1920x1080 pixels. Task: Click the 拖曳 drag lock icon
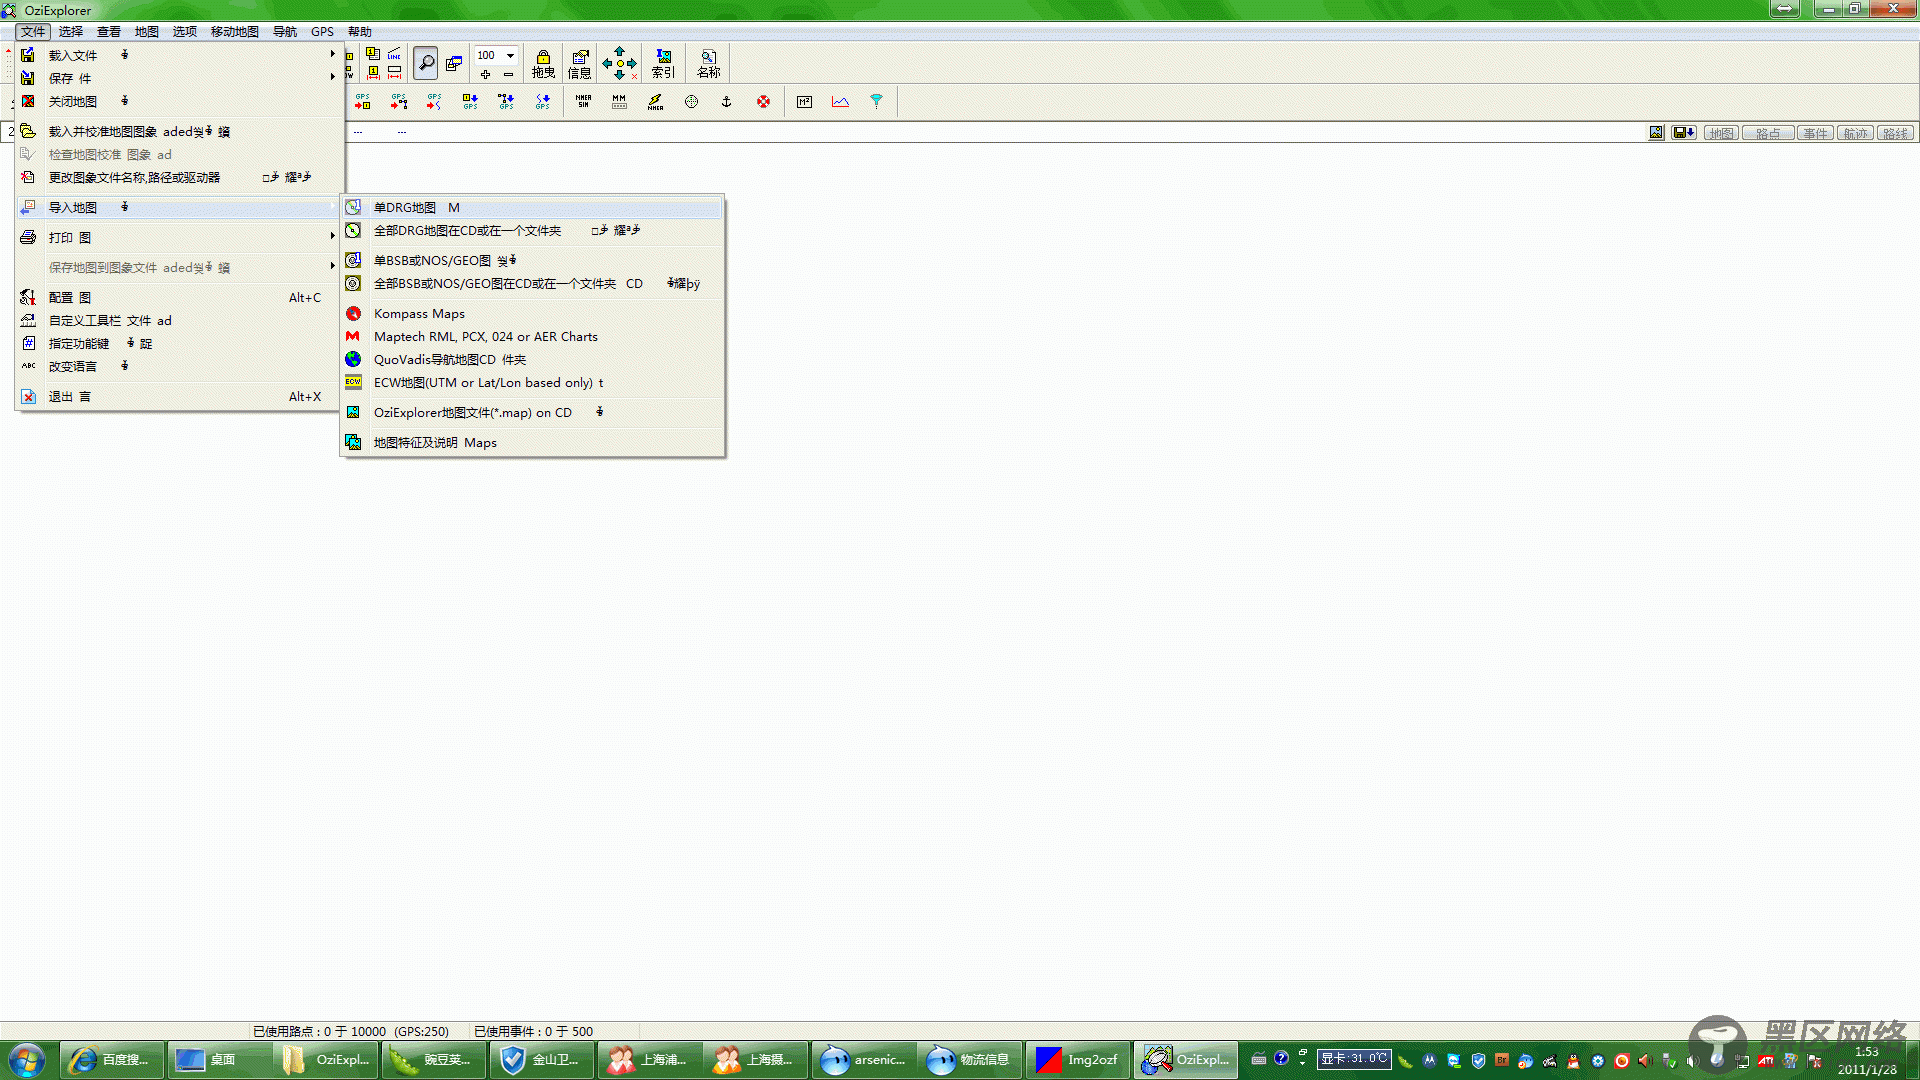[x=543, y=63]
